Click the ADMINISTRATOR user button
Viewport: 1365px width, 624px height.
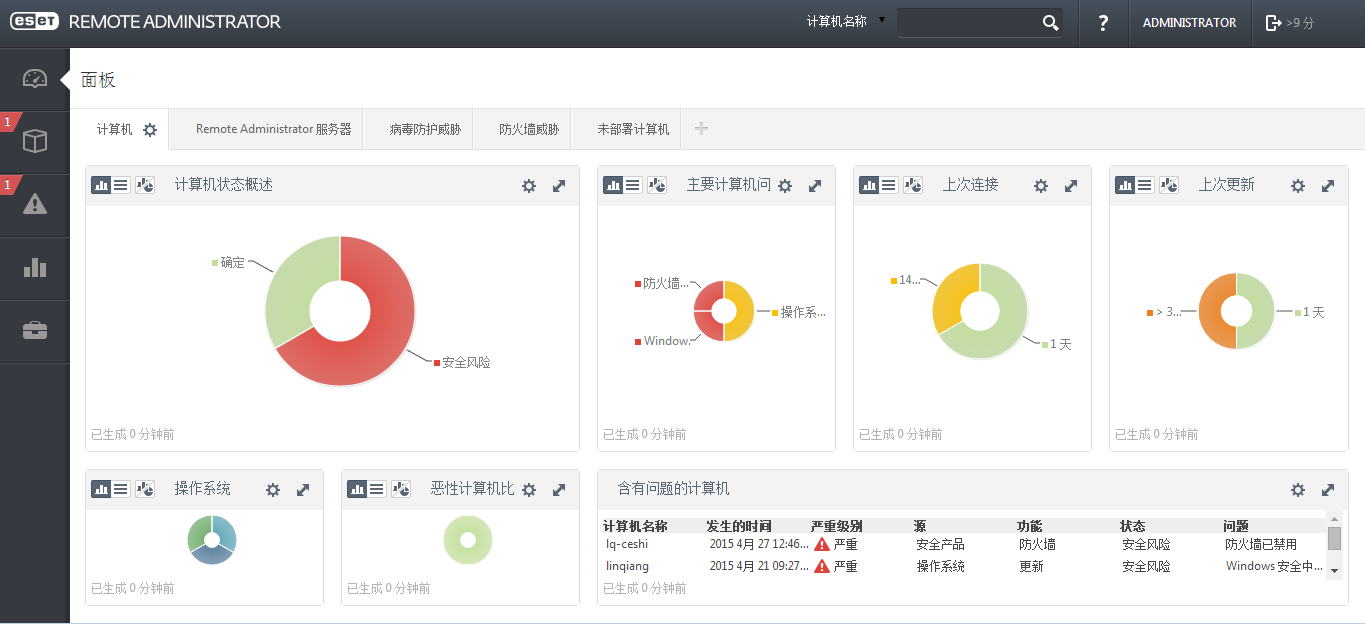(x=1189, y=23)
